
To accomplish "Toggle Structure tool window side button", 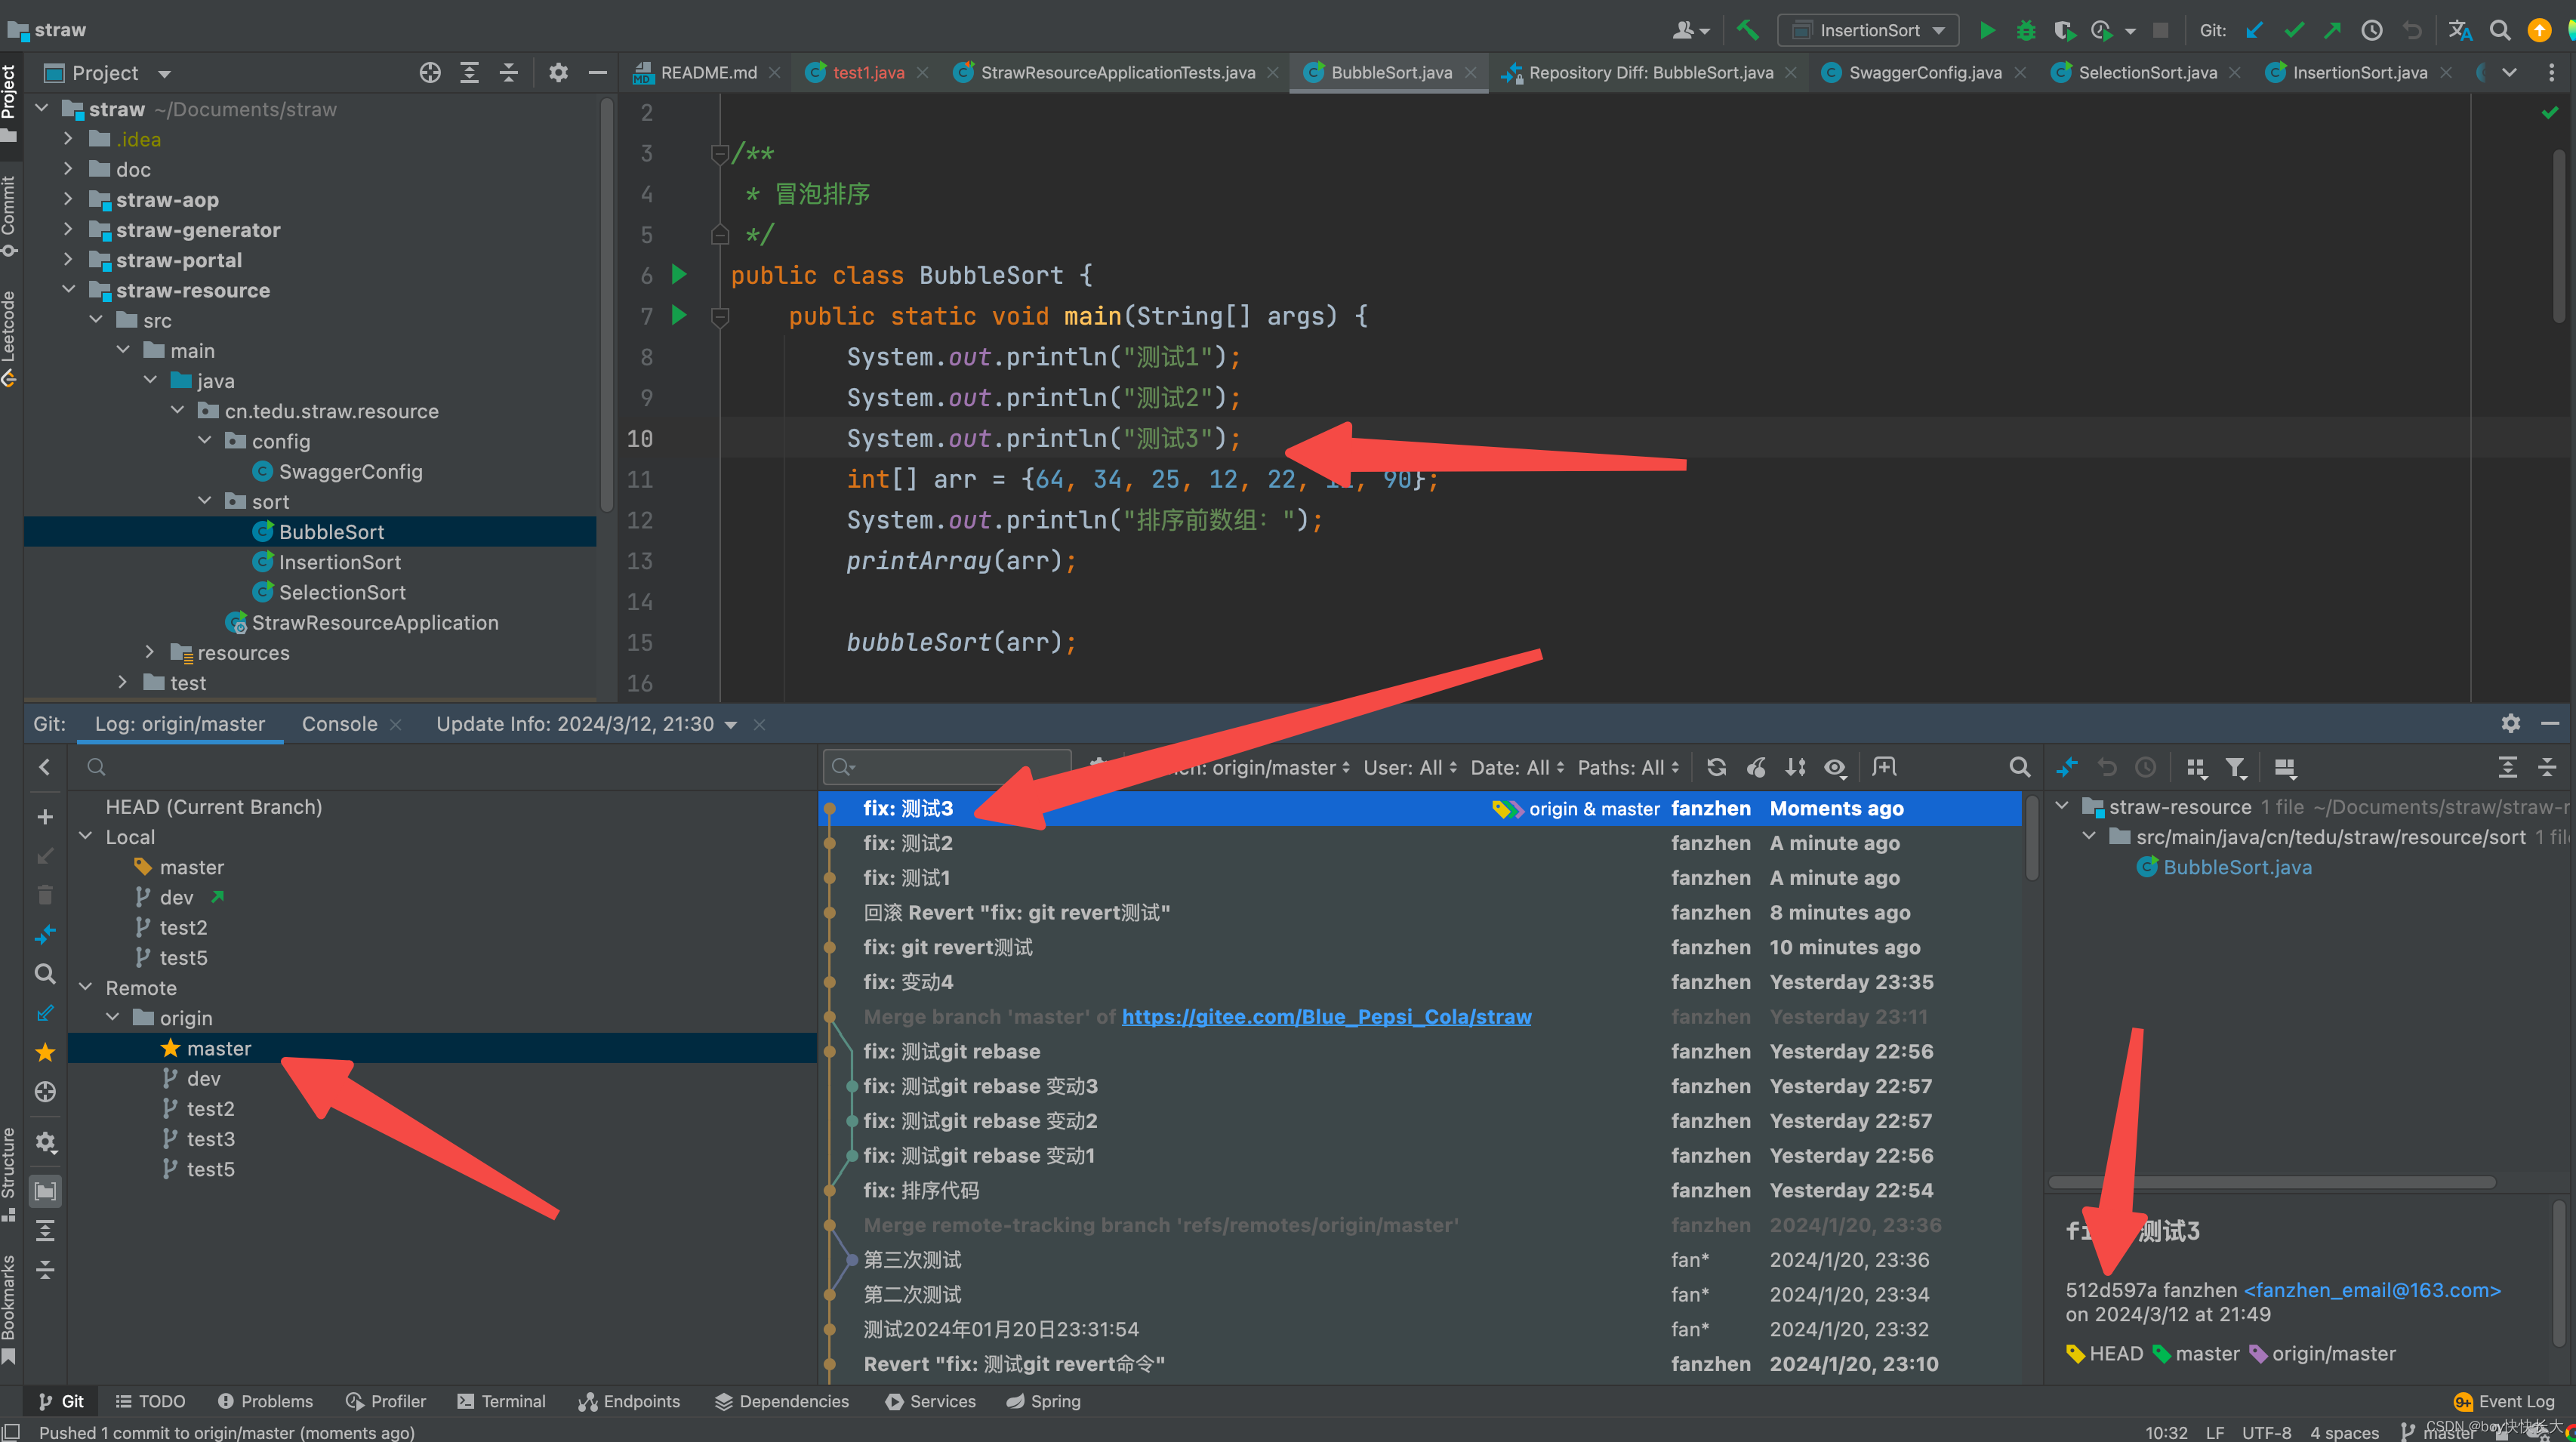I will tap(9, 1173).
